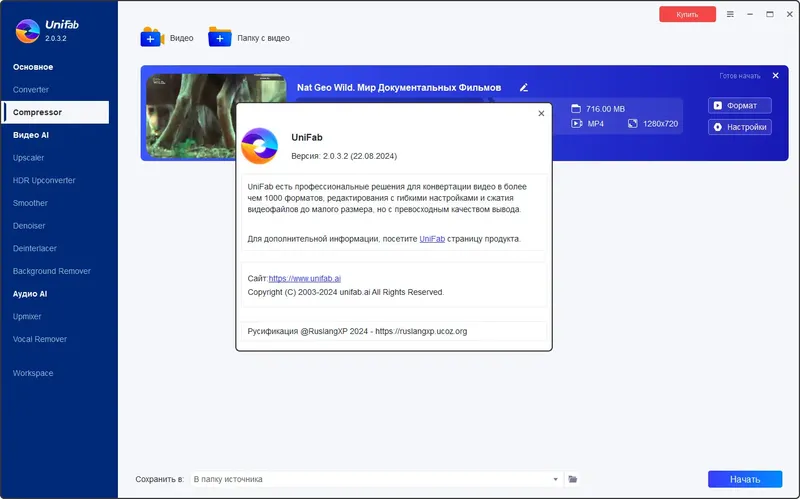Select Compressor in the sidebar
The width and height of the screenshot is (800, 499).
[x=55, y=112]
